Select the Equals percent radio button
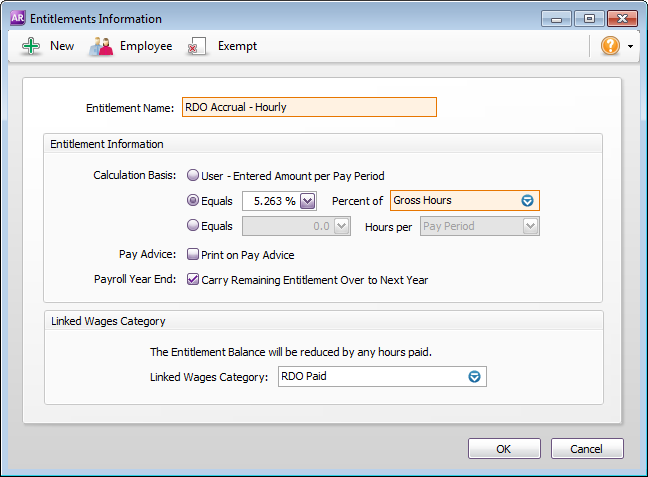Viewport: 648px width, 477px height. (x=193, y=200)
